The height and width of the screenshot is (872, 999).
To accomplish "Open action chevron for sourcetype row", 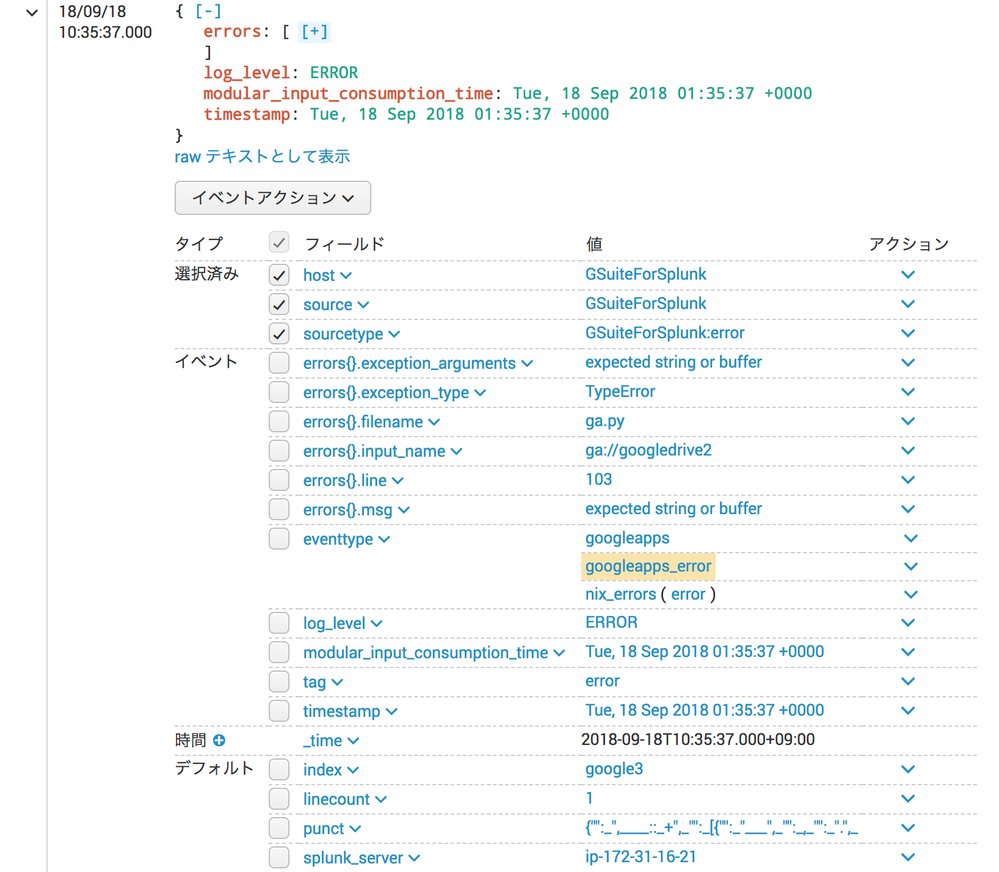I will [907, 334].
